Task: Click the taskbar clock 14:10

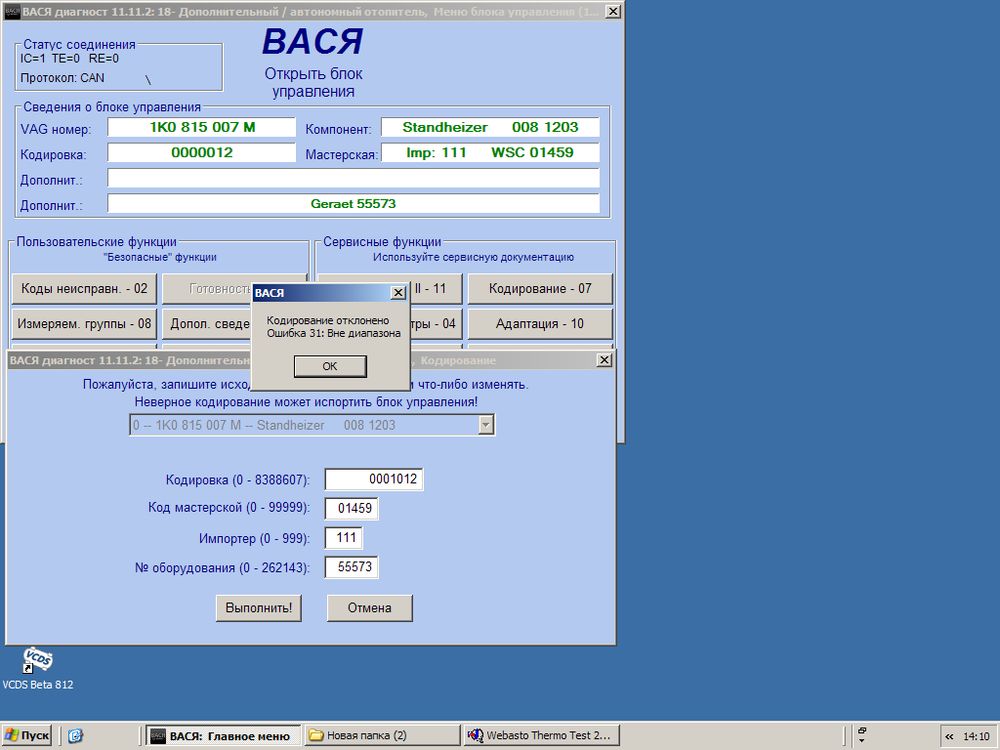Action: (976, 737)
